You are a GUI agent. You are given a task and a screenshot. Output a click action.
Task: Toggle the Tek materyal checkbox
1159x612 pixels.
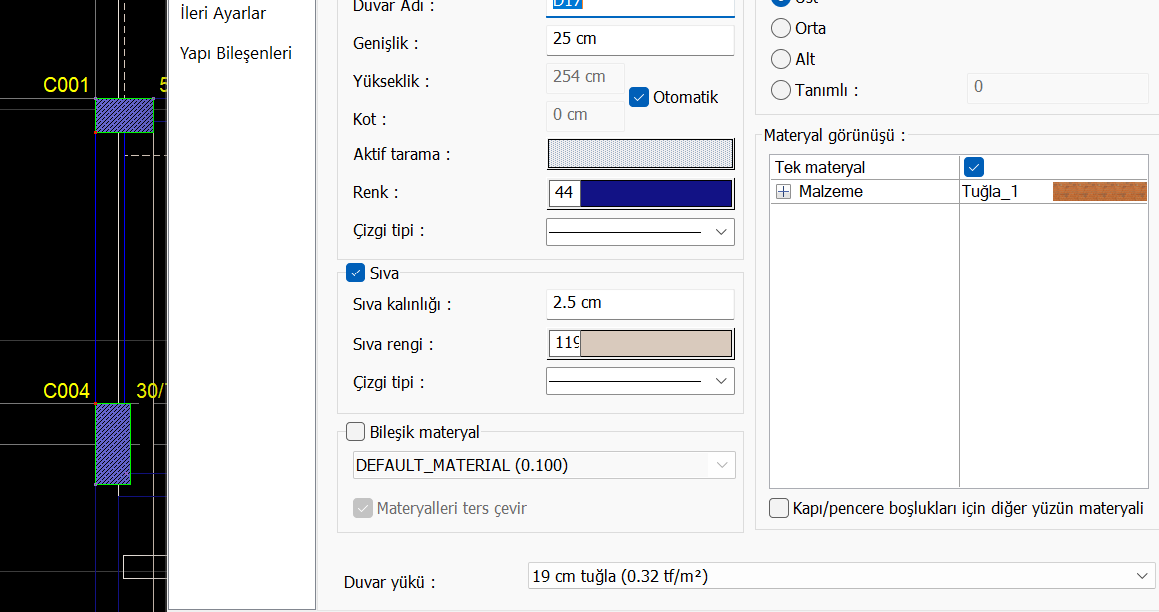[972, 167]
